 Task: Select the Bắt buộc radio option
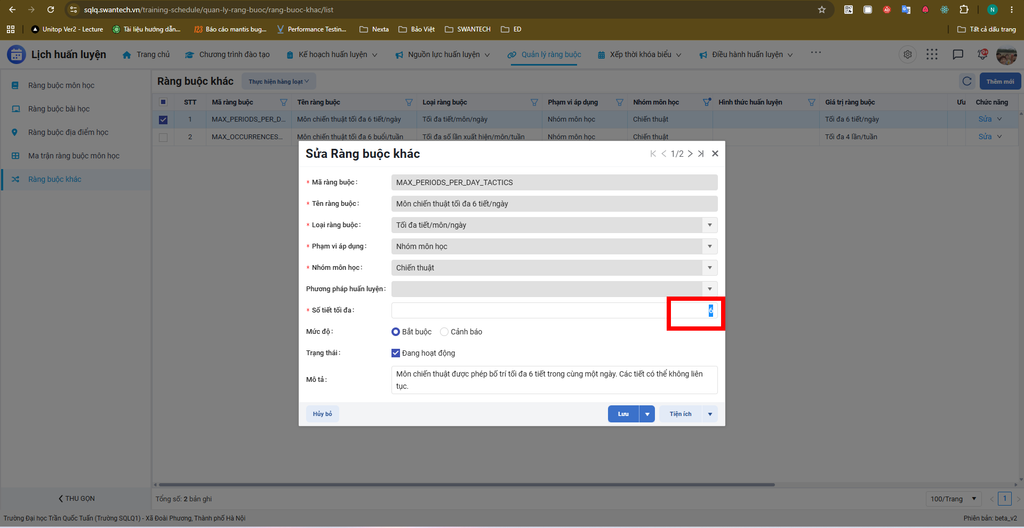click(x=396, y=332)
